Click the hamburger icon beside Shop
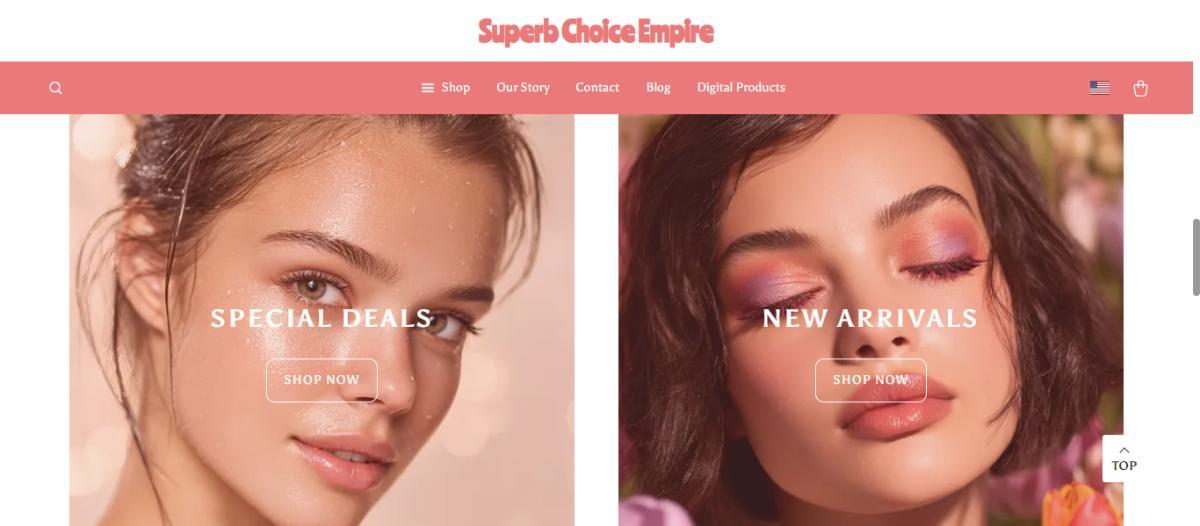This screenshot has height=526, width=1200. pyautogui.click(x=428, y=88)
